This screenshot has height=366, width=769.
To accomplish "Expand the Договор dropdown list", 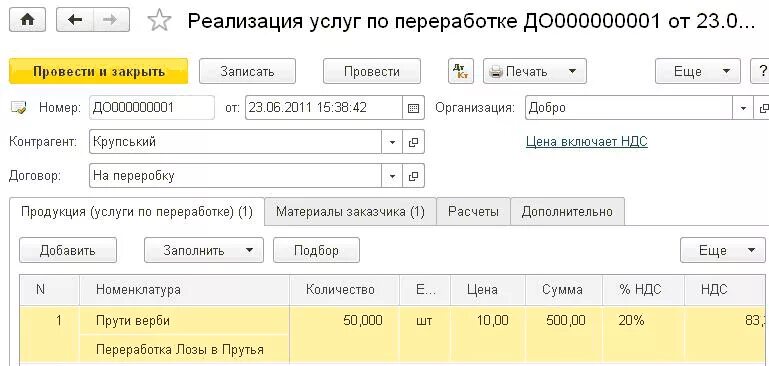I will pyautogui.click(x=392, y=176).
